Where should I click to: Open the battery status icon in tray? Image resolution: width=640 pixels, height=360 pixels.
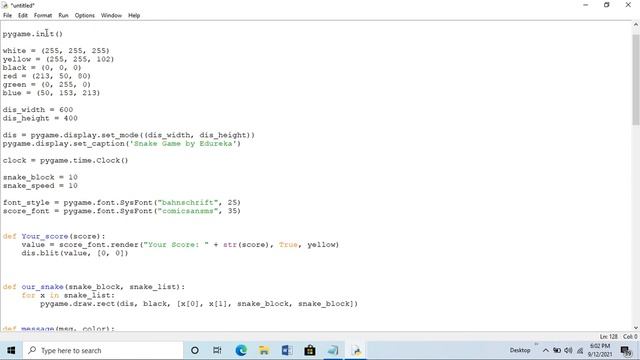click(557, 350)
